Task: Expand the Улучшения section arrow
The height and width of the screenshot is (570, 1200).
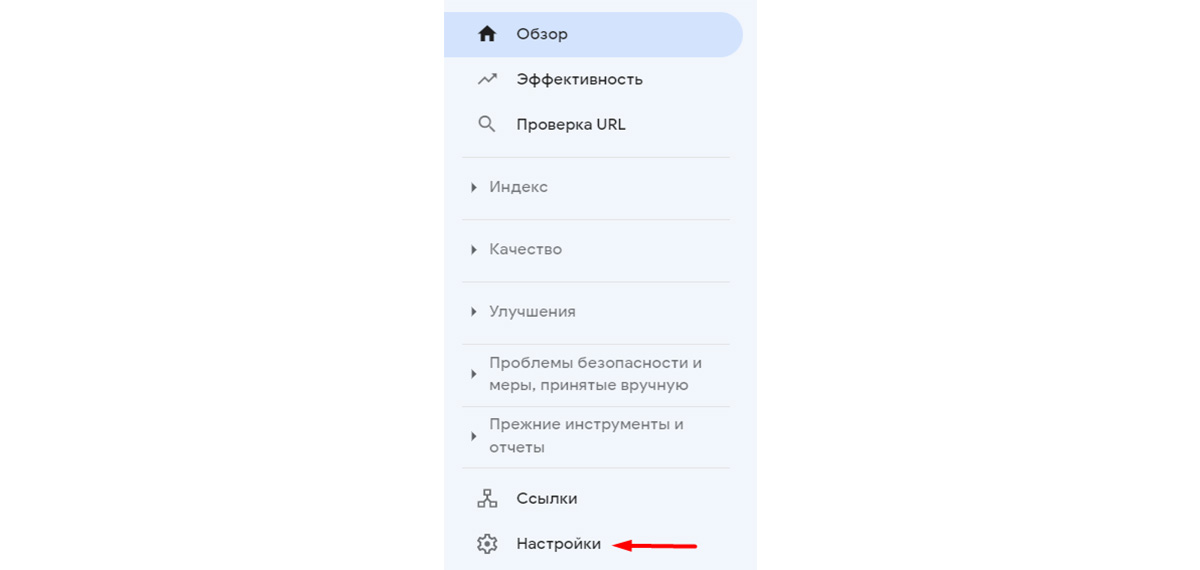Action: 474,312
